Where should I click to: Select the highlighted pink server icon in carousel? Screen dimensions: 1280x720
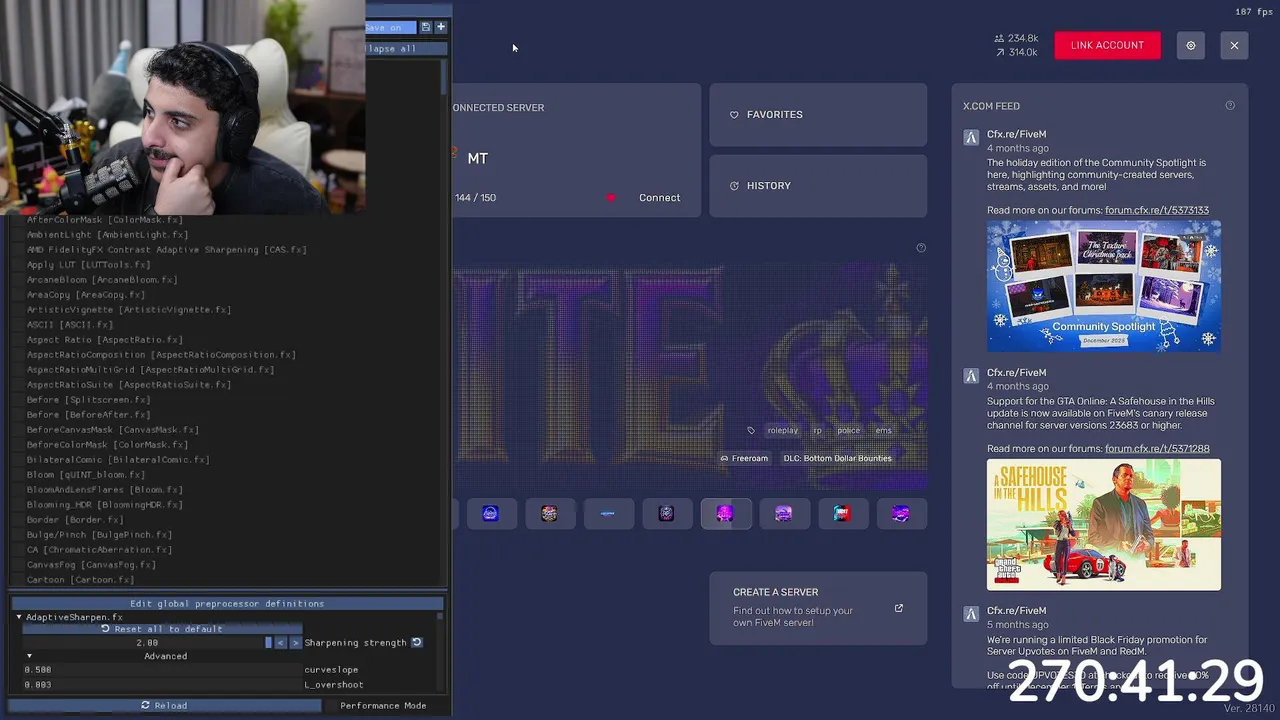(725, 513)
